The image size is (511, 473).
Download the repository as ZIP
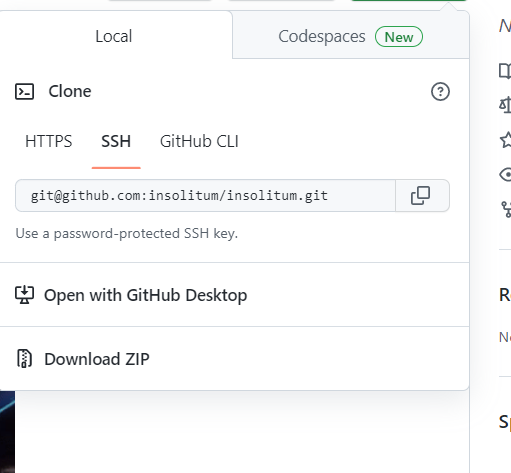pyautogui.click(x=234, y=359)
